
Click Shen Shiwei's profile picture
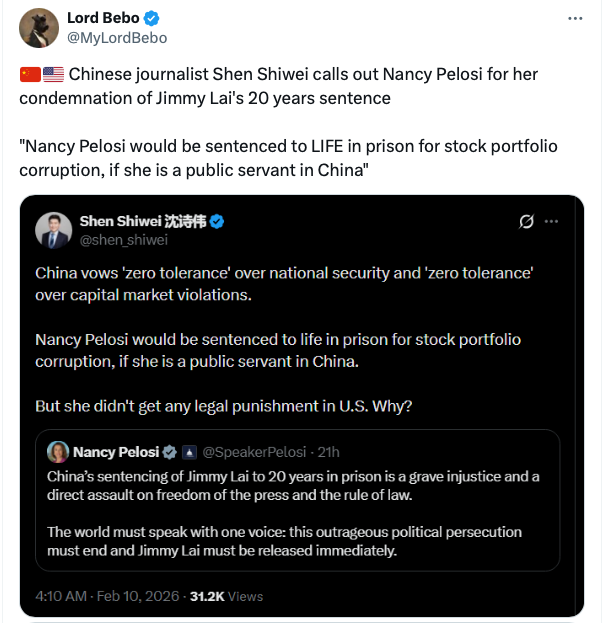[x=53, y=230]
